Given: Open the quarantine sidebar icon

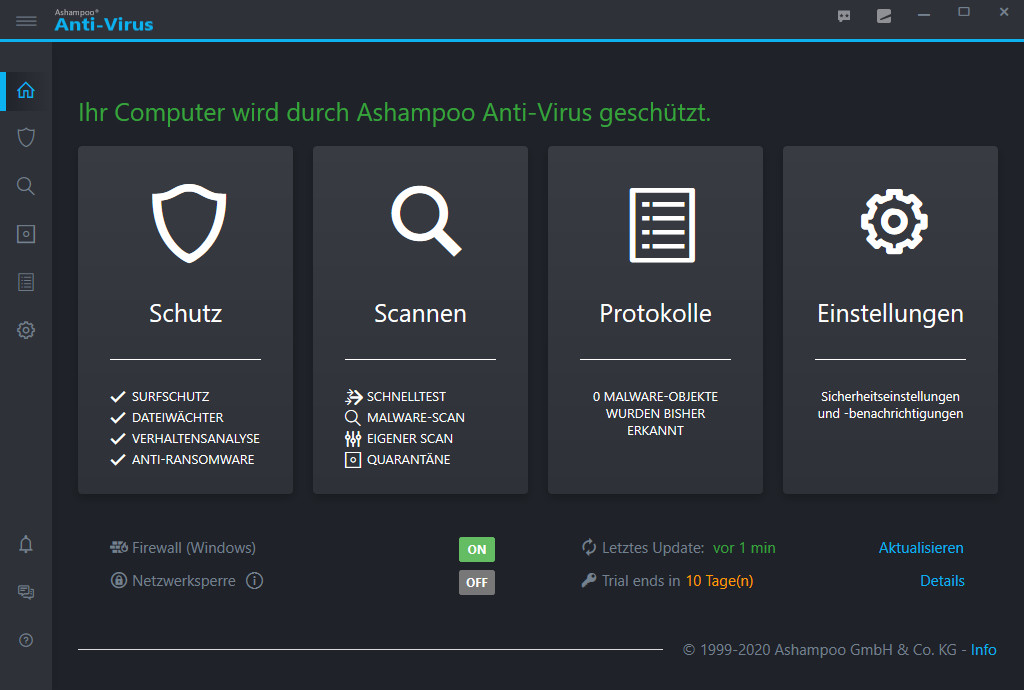Looking at the screenshot, I should (26, 234).
